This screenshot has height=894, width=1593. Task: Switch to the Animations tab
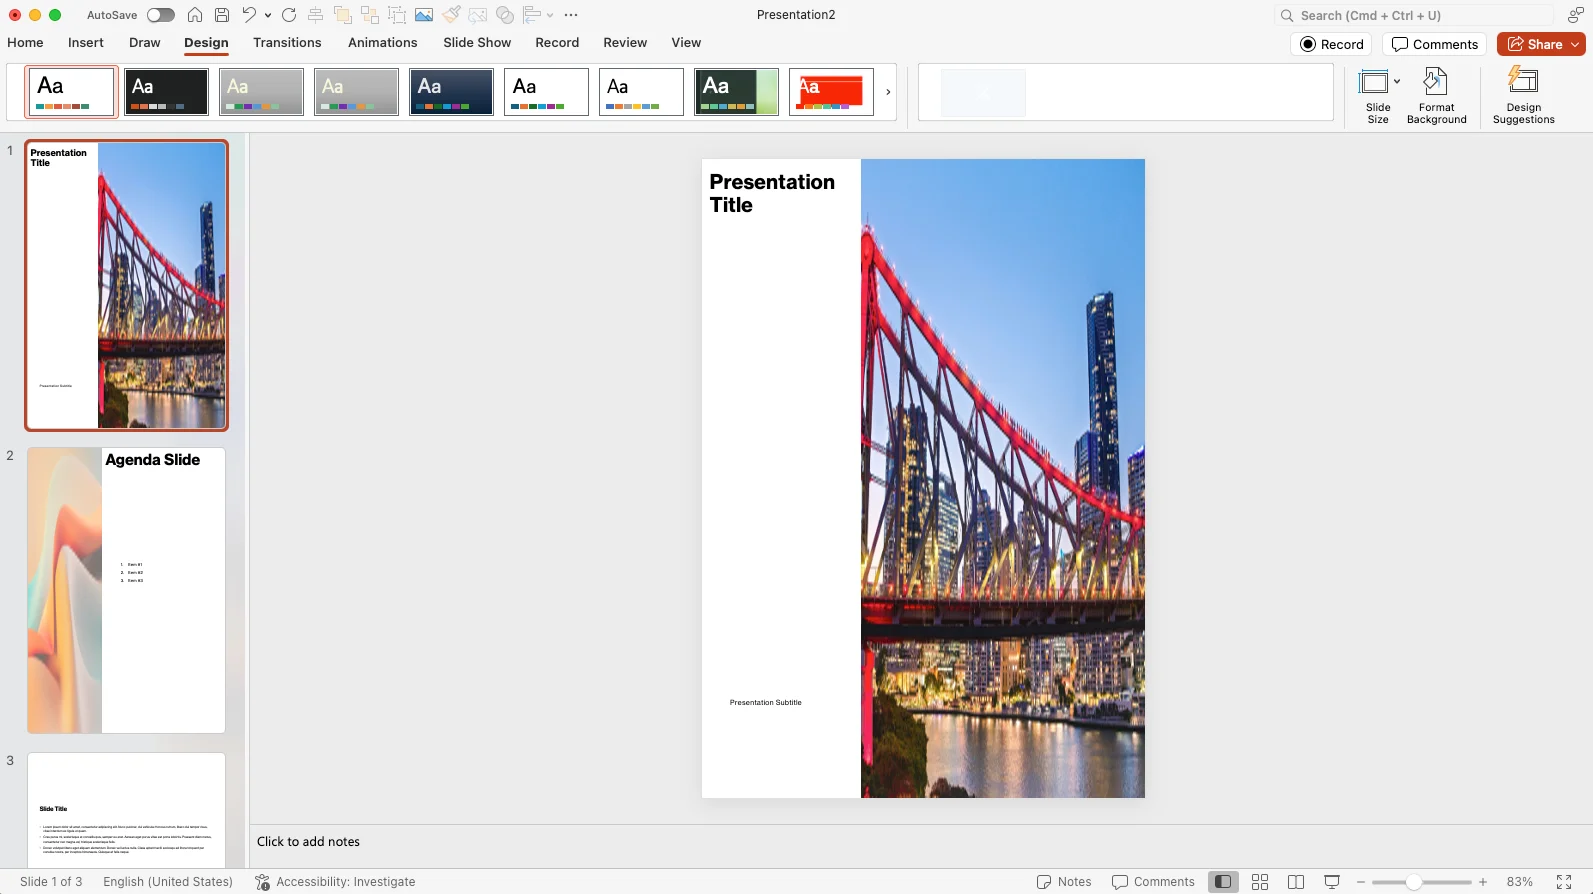383,43
